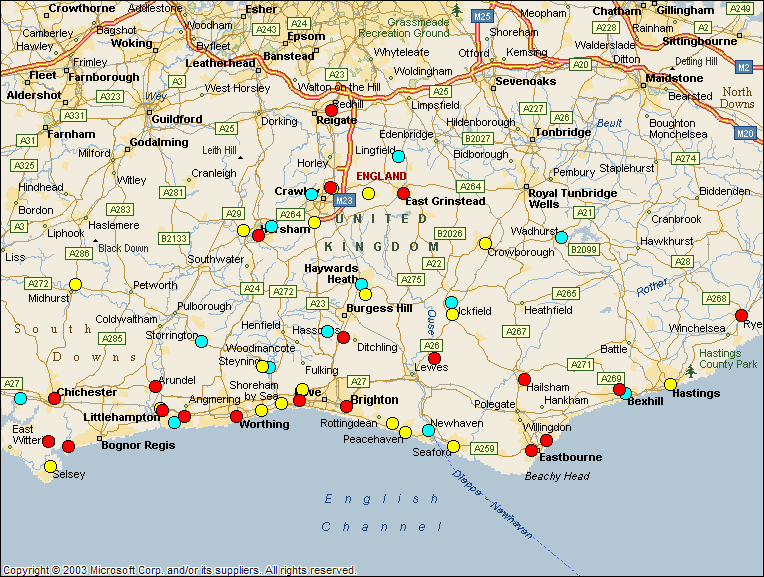Select the red marker at Brighton
764x577 pixels.
(346, 406)
